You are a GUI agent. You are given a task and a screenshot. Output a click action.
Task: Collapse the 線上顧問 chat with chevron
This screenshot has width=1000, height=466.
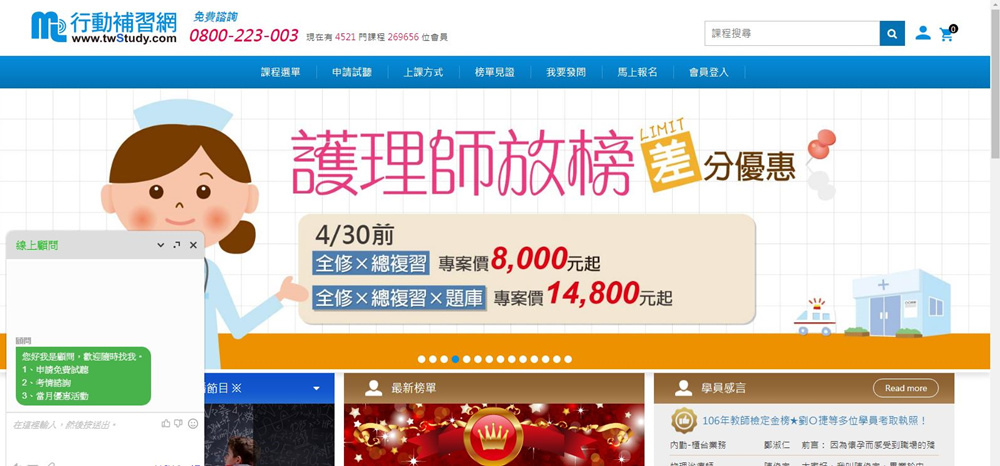pos(161,245)
